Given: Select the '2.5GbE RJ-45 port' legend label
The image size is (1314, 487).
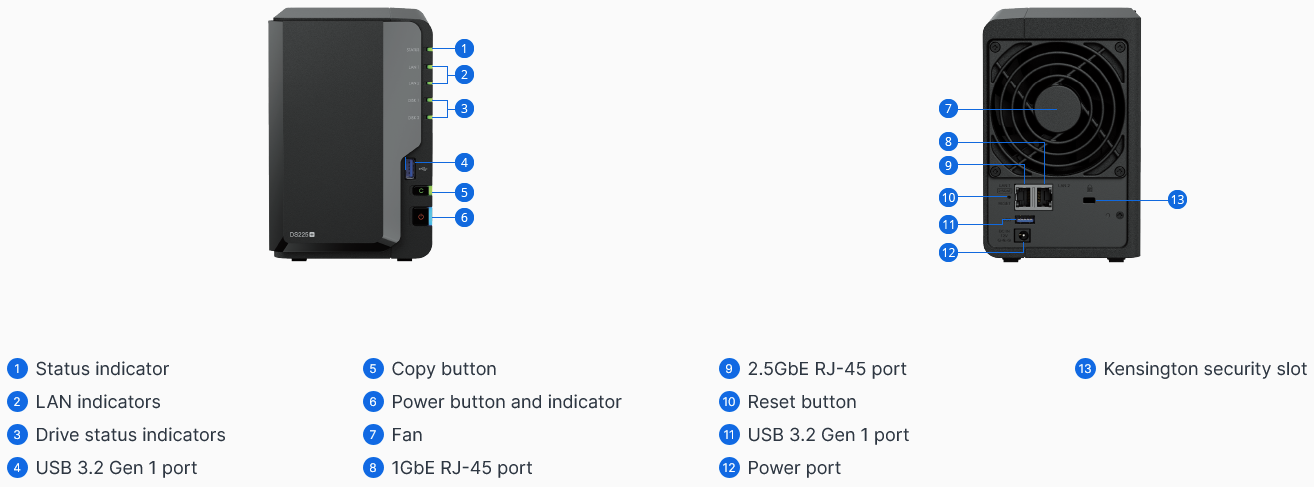Looking at the screenshot, I should coord(827,369).
